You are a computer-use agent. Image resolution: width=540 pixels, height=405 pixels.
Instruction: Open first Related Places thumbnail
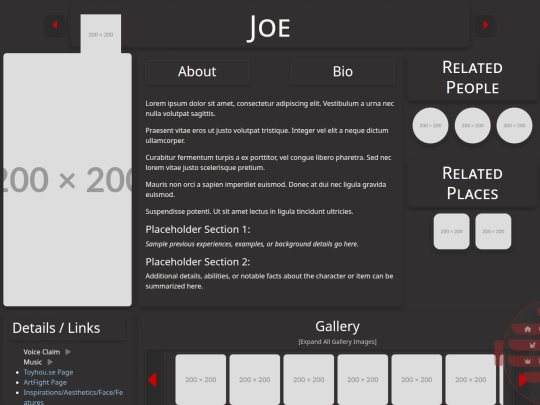tap(451, 231)
